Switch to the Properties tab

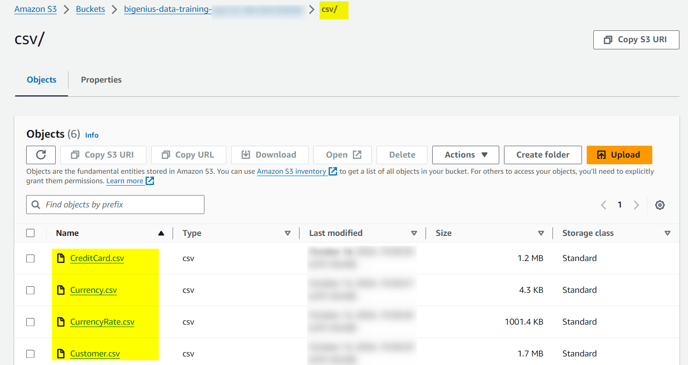[x=101, y=80]
